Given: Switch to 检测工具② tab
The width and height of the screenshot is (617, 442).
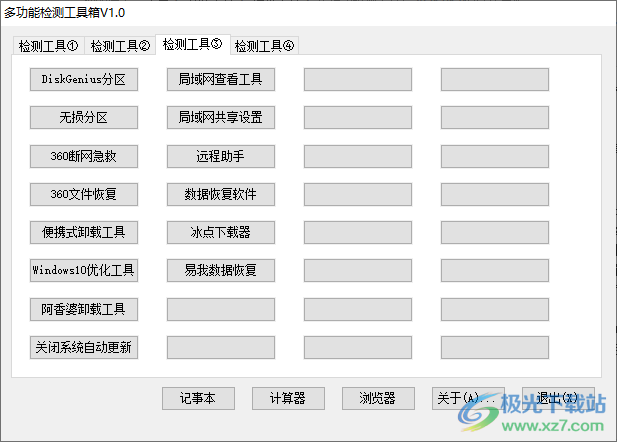Looking at the screenshot, I should click(x=120, y=46).
